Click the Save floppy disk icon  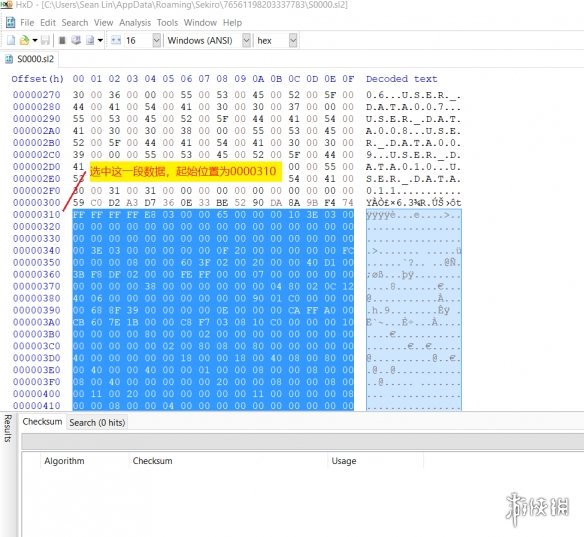click(45, 40)
